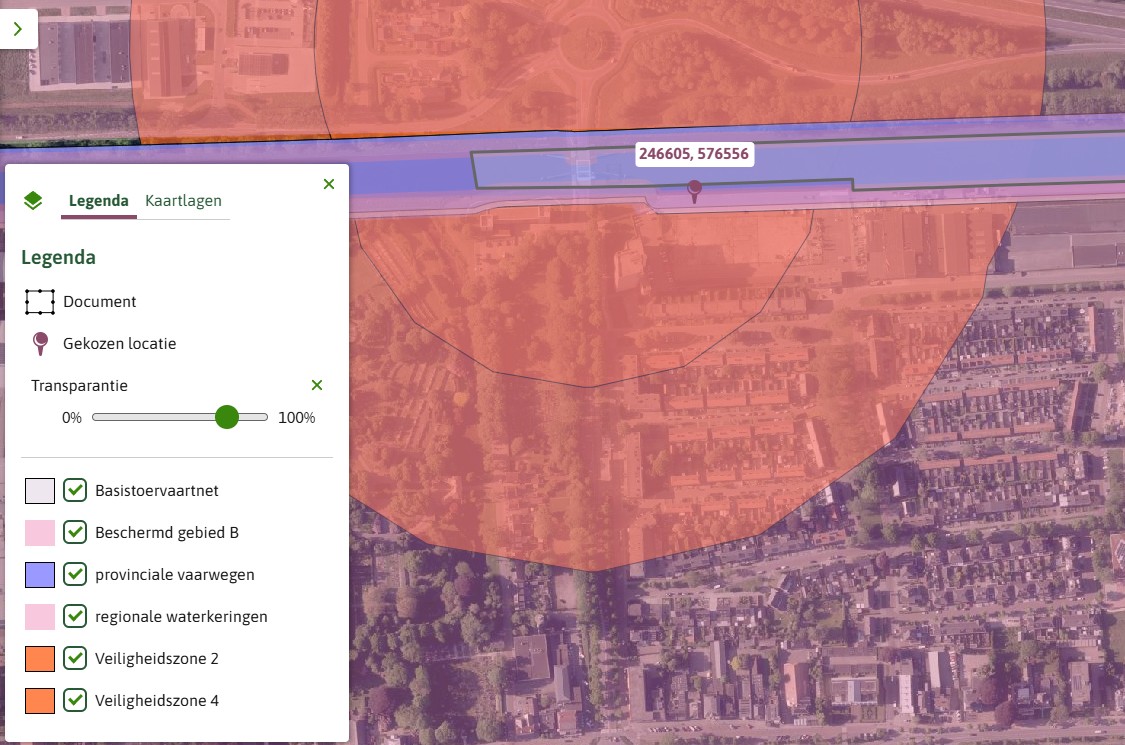This screenshot has height=745, width=1125.
Task: Click the green transparency slider handle
Action: pos(227,417)
